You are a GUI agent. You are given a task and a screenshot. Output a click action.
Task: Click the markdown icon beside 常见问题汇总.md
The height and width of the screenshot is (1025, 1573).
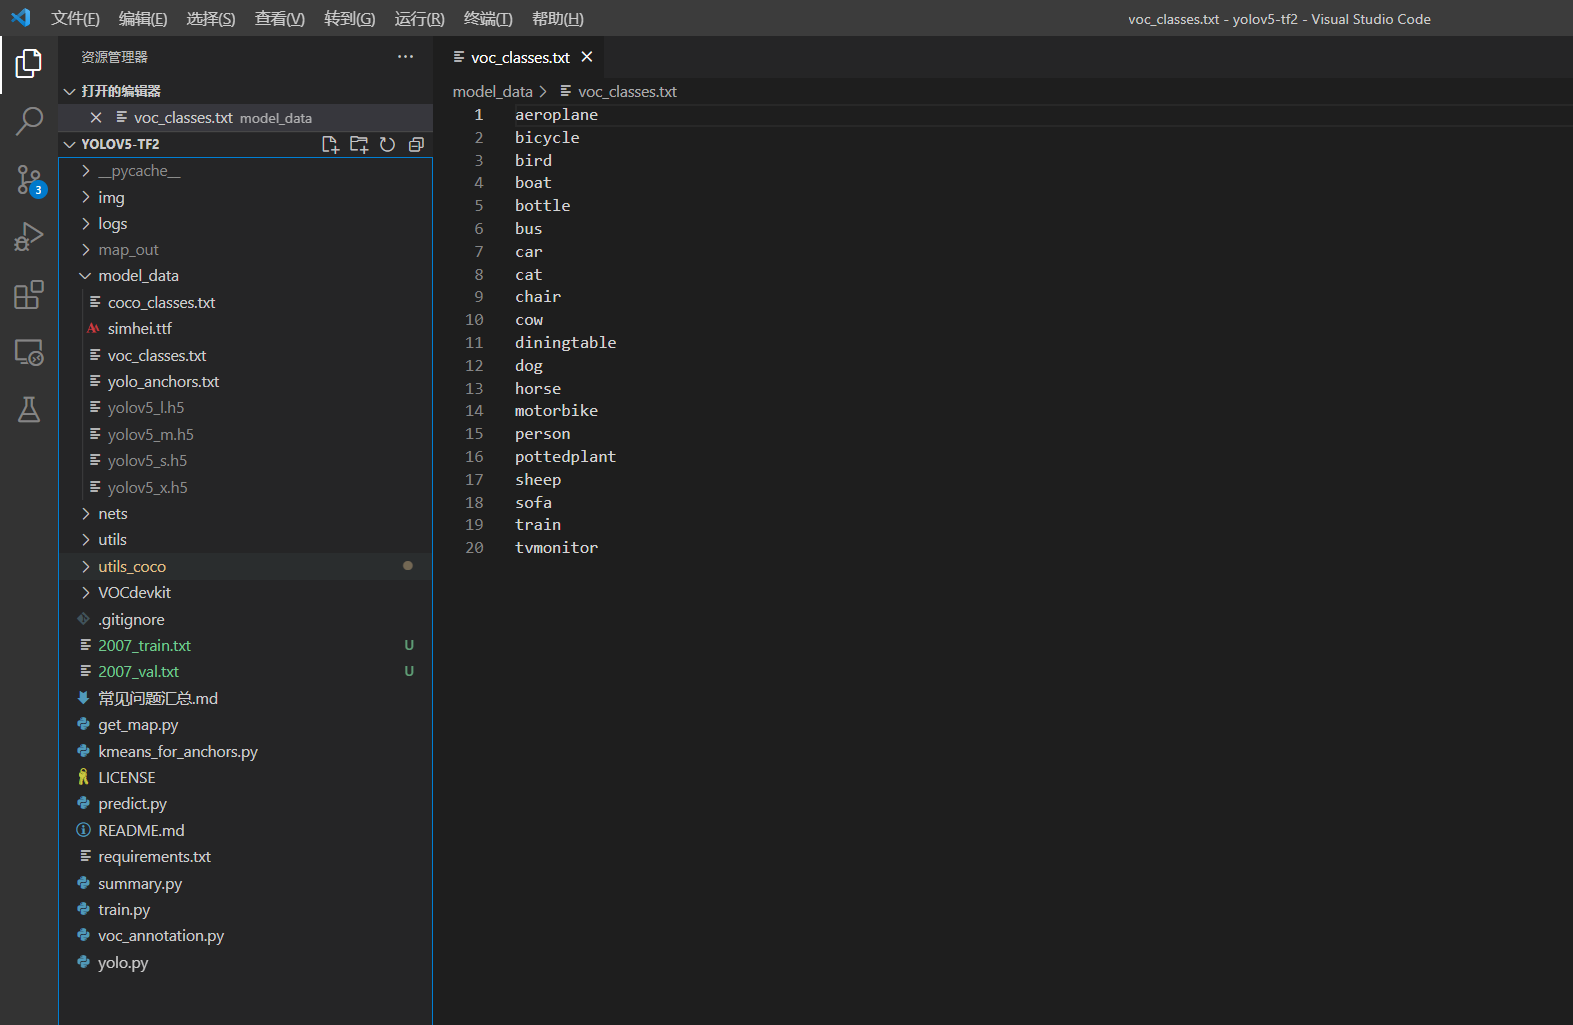[x=84, y=698]
